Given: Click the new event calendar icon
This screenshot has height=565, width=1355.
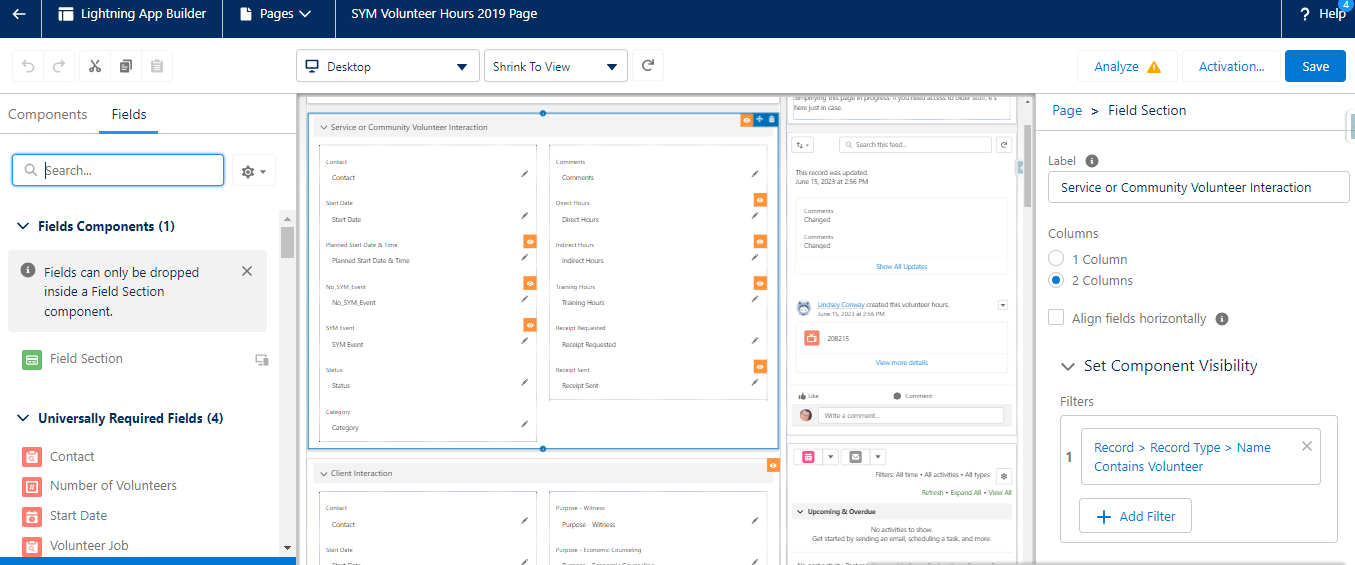Looking at the screenshot, I should coord(807,457).
